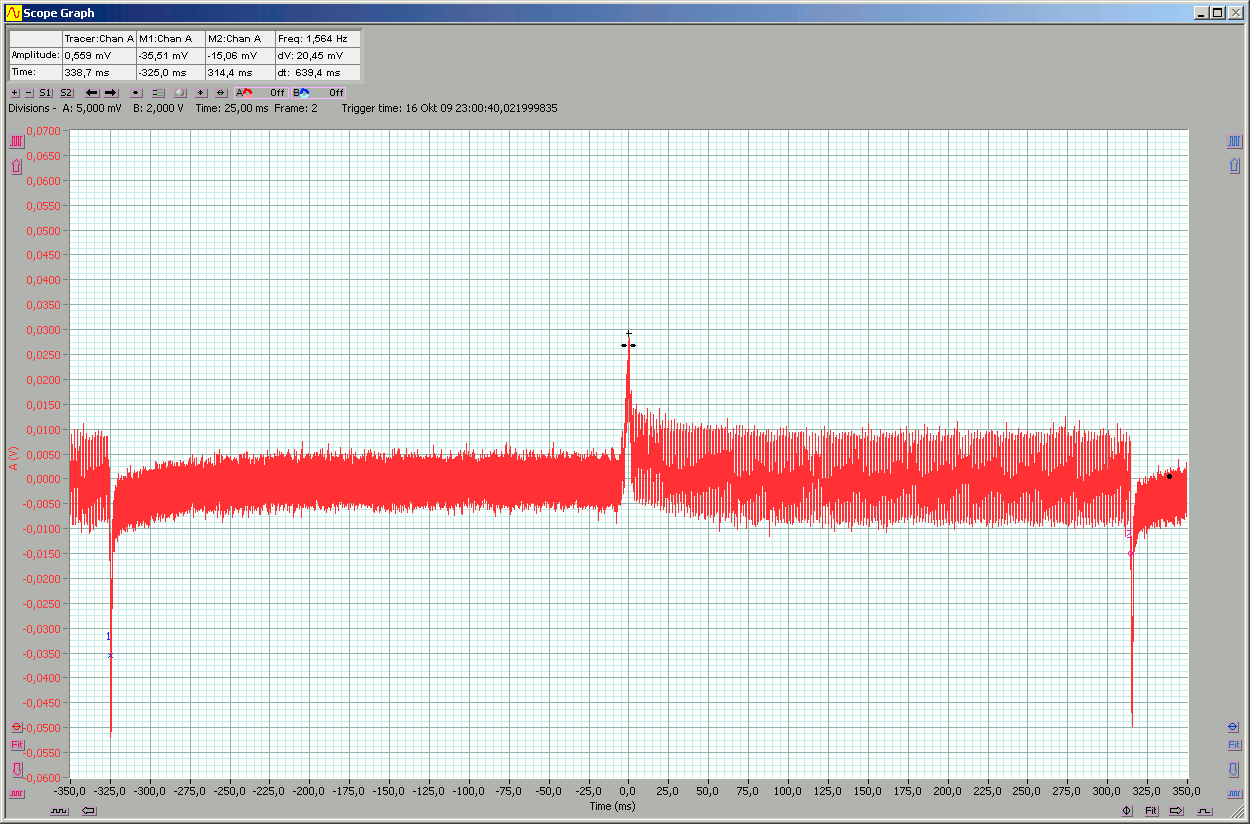Viewport: 1250px width, 824px height.
Task: Click the single dot toolbar button
Action: (136, 93)
